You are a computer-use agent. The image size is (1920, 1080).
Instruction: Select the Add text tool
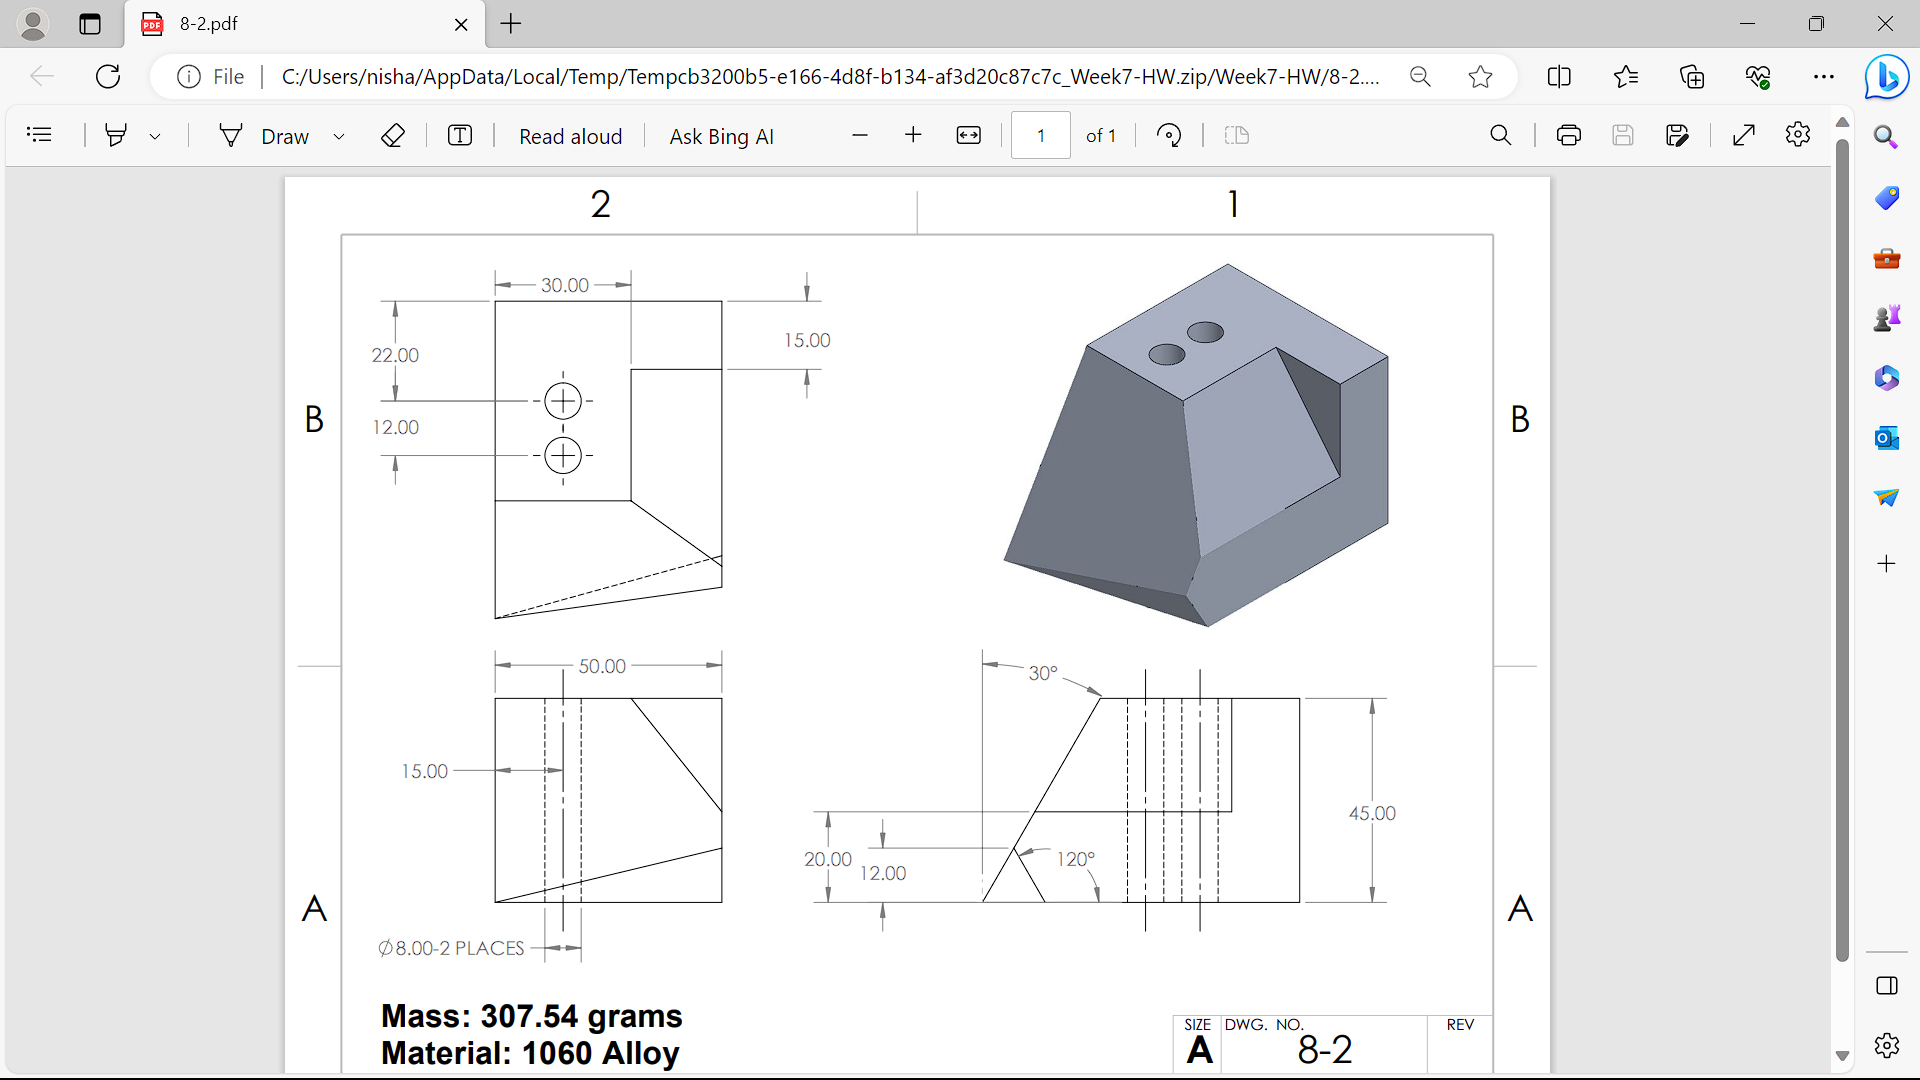(460, 135)
